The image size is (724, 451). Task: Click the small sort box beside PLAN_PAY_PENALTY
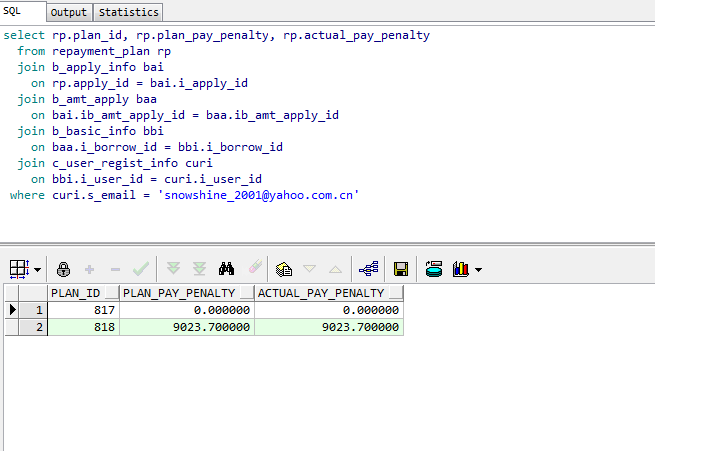tap(247, 293)
